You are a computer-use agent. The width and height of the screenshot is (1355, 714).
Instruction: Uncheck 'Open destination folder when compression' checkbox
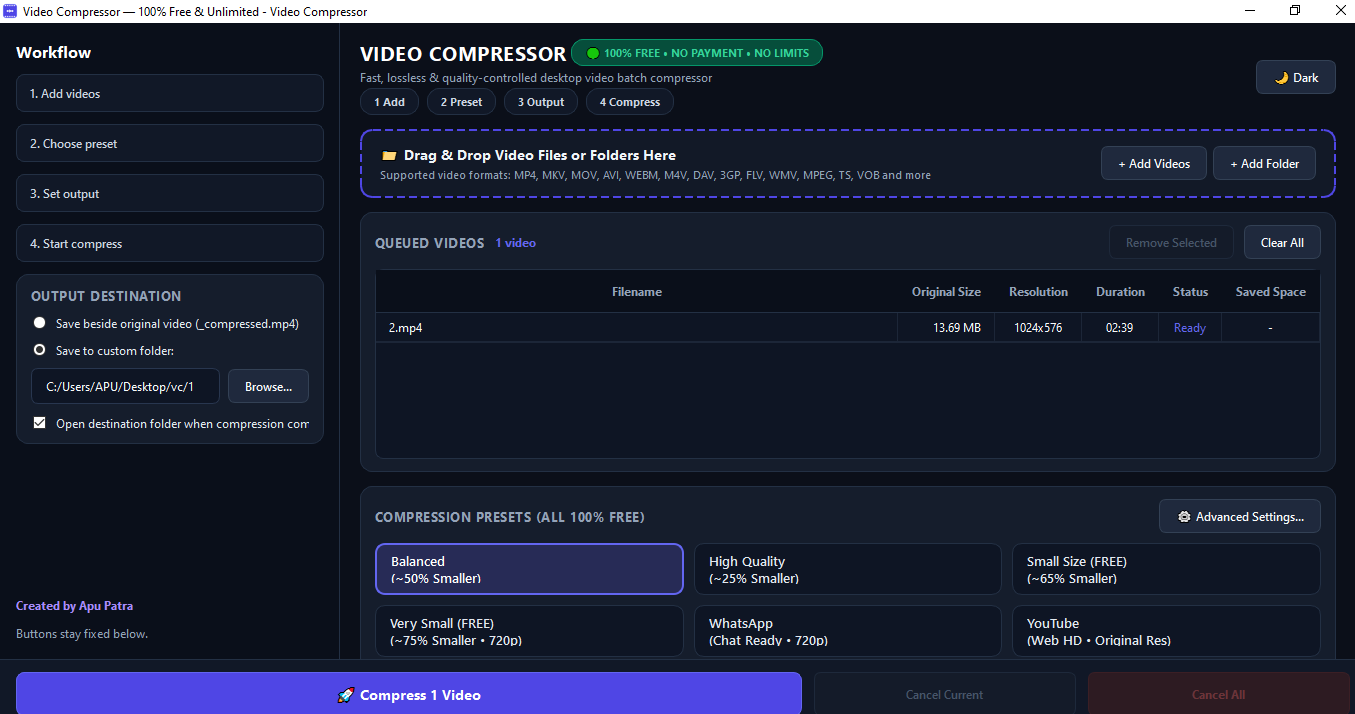point(40,423)
